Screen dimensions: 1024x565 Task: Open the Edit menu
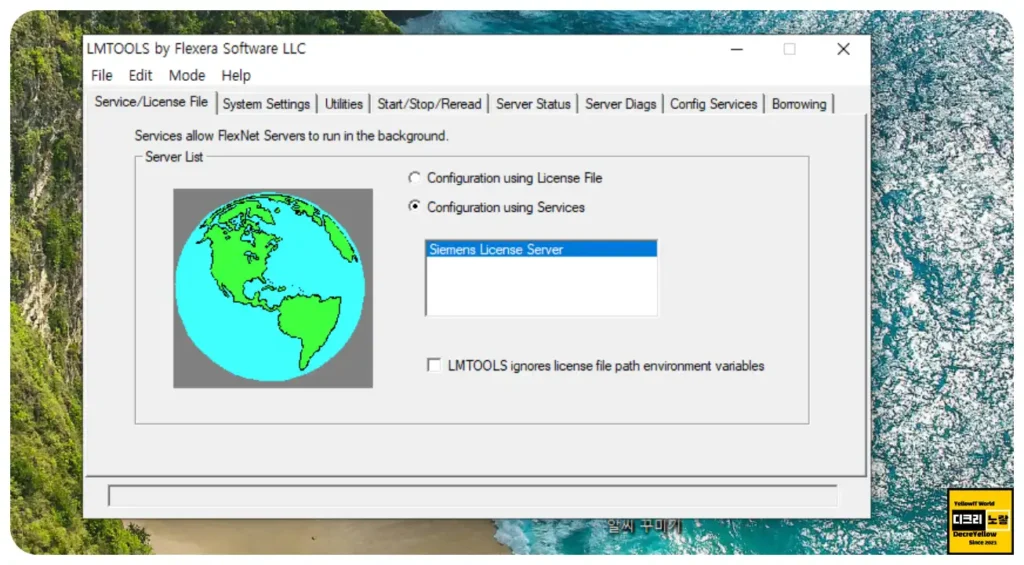[140, 76]
